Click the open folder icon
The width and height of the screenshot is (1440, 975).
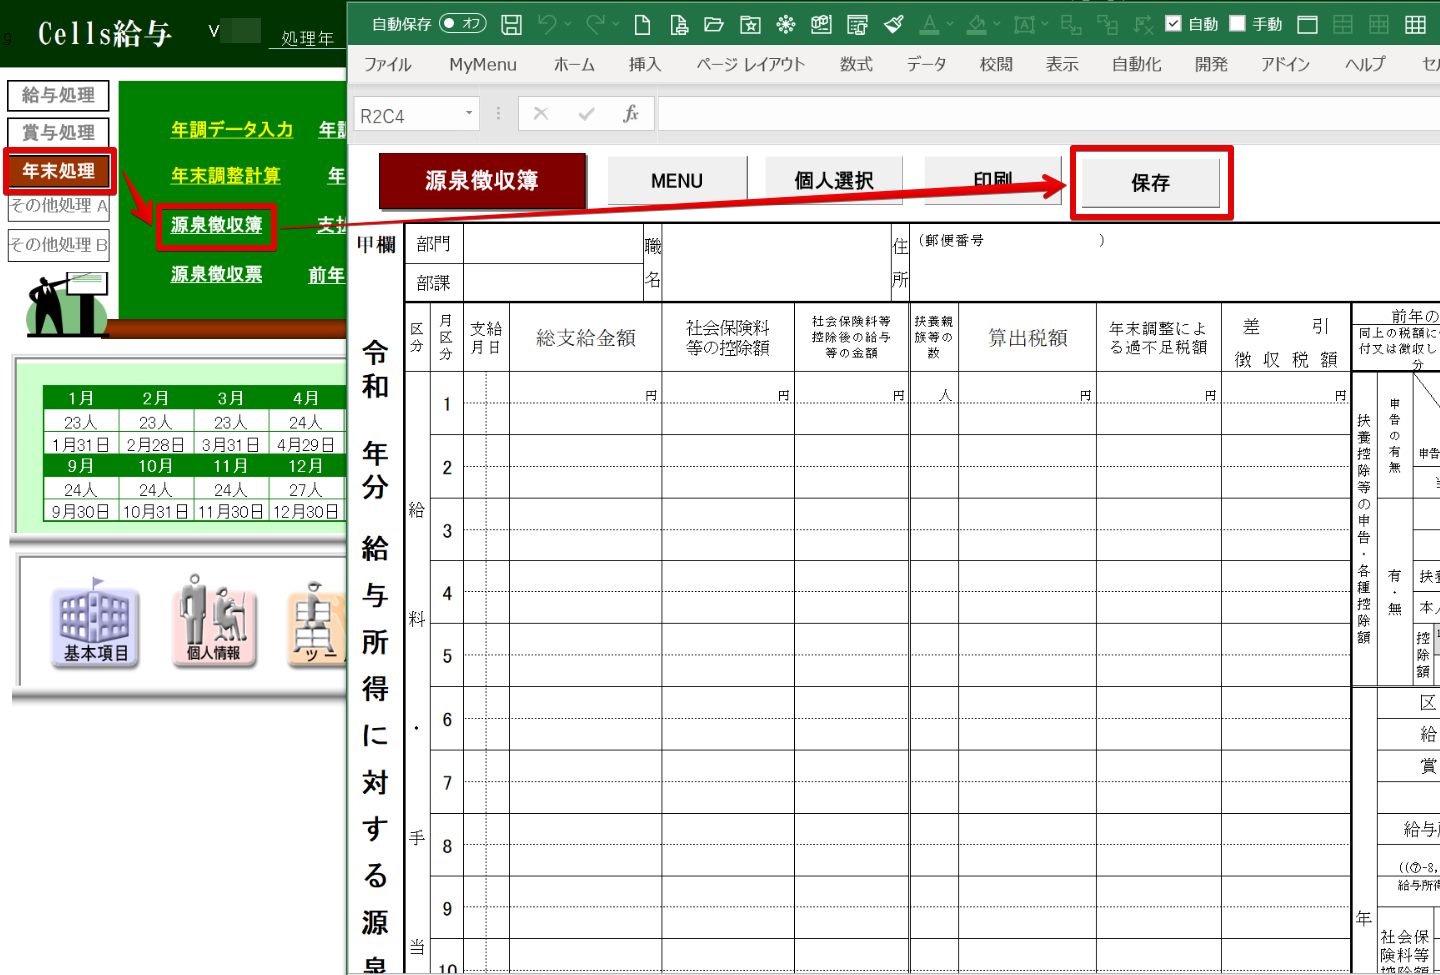(714, 24)
